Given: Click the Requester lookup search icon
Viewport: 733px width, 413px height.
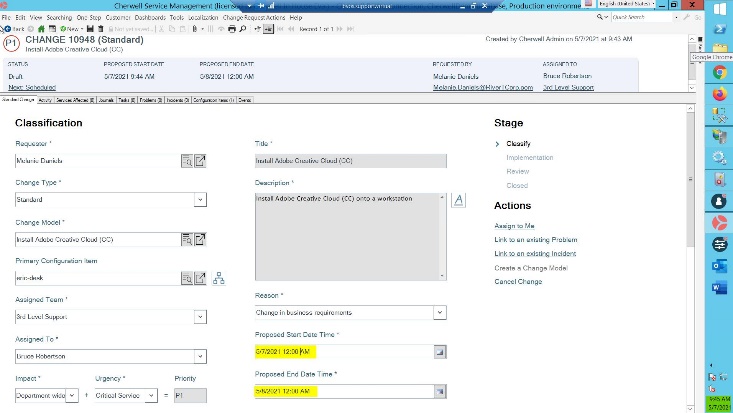Looking at the screenshot, I should pyautogui.click(x=186, y=160).
